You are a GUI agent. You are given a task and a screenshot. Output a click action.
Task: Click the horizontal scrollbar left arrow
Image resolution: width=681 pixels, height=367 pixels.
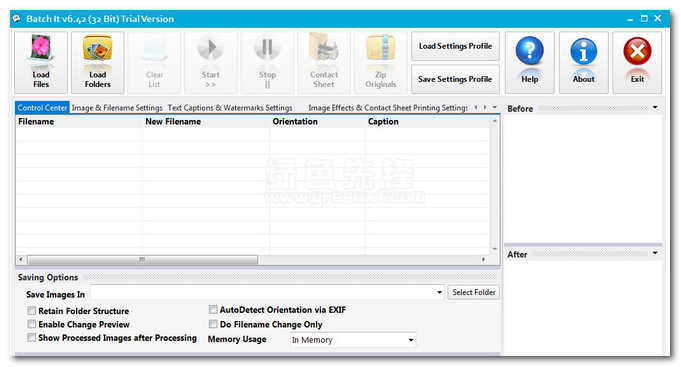coord(21,260)
